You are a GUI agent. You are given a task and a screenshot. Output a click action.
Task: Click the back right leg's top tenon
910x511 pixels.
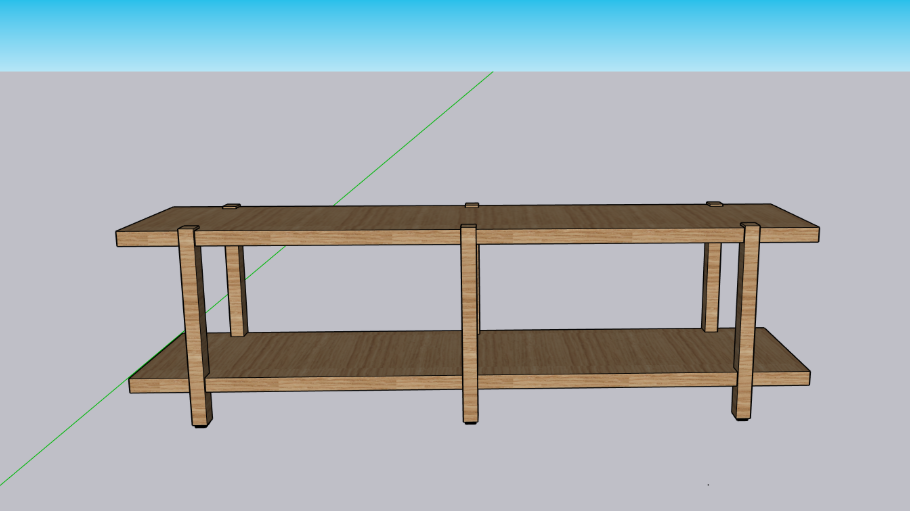714,205
